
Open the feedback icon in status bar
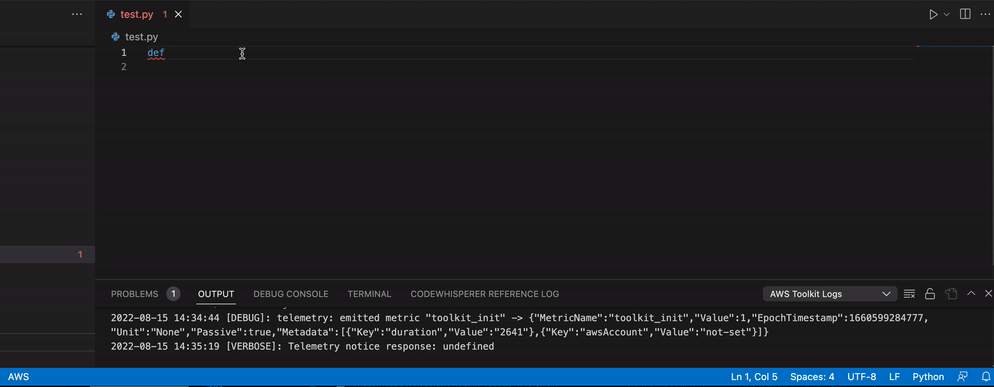point(963,377)
